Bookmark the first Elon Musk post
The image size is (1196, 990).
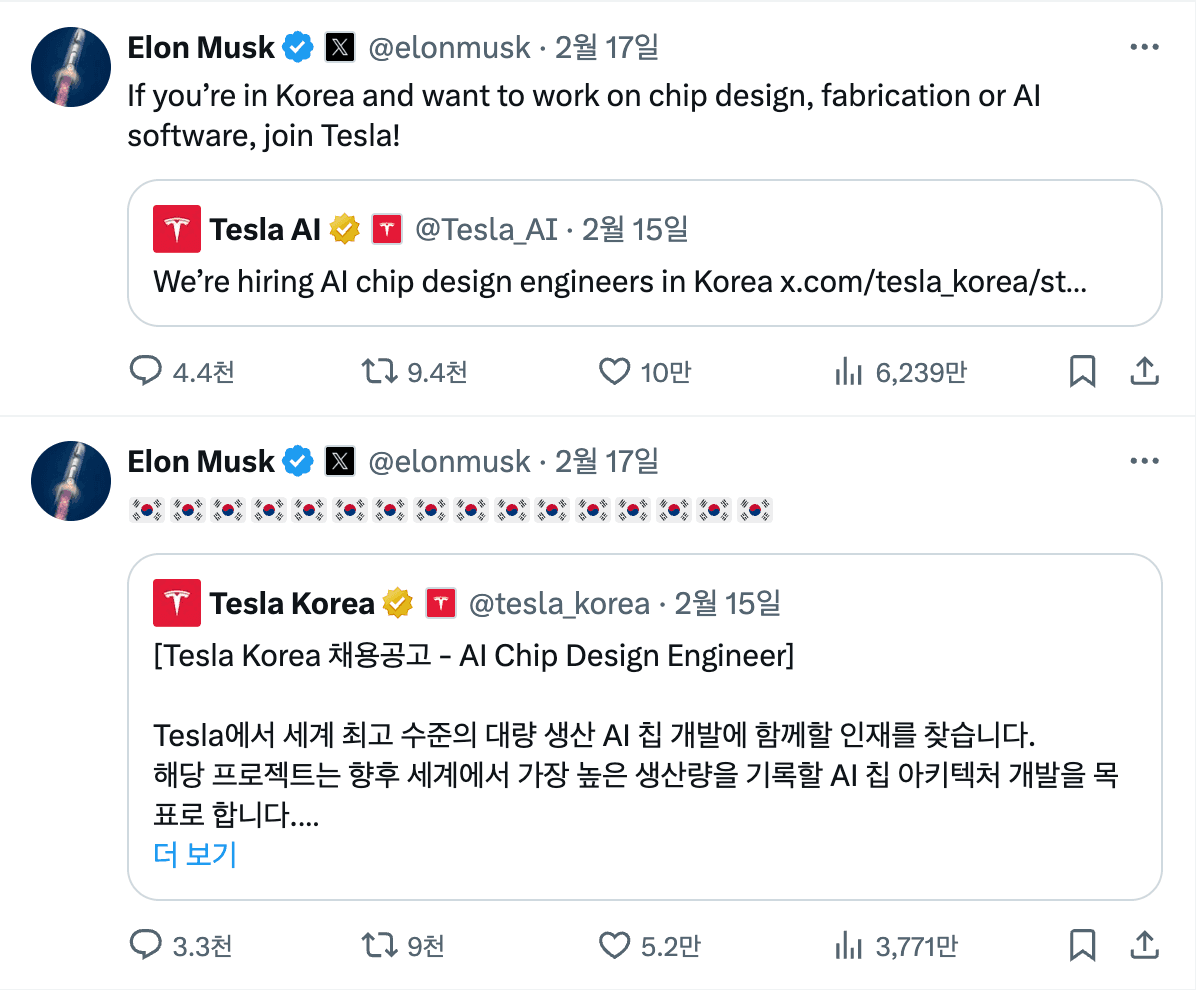click(1082, 372)
